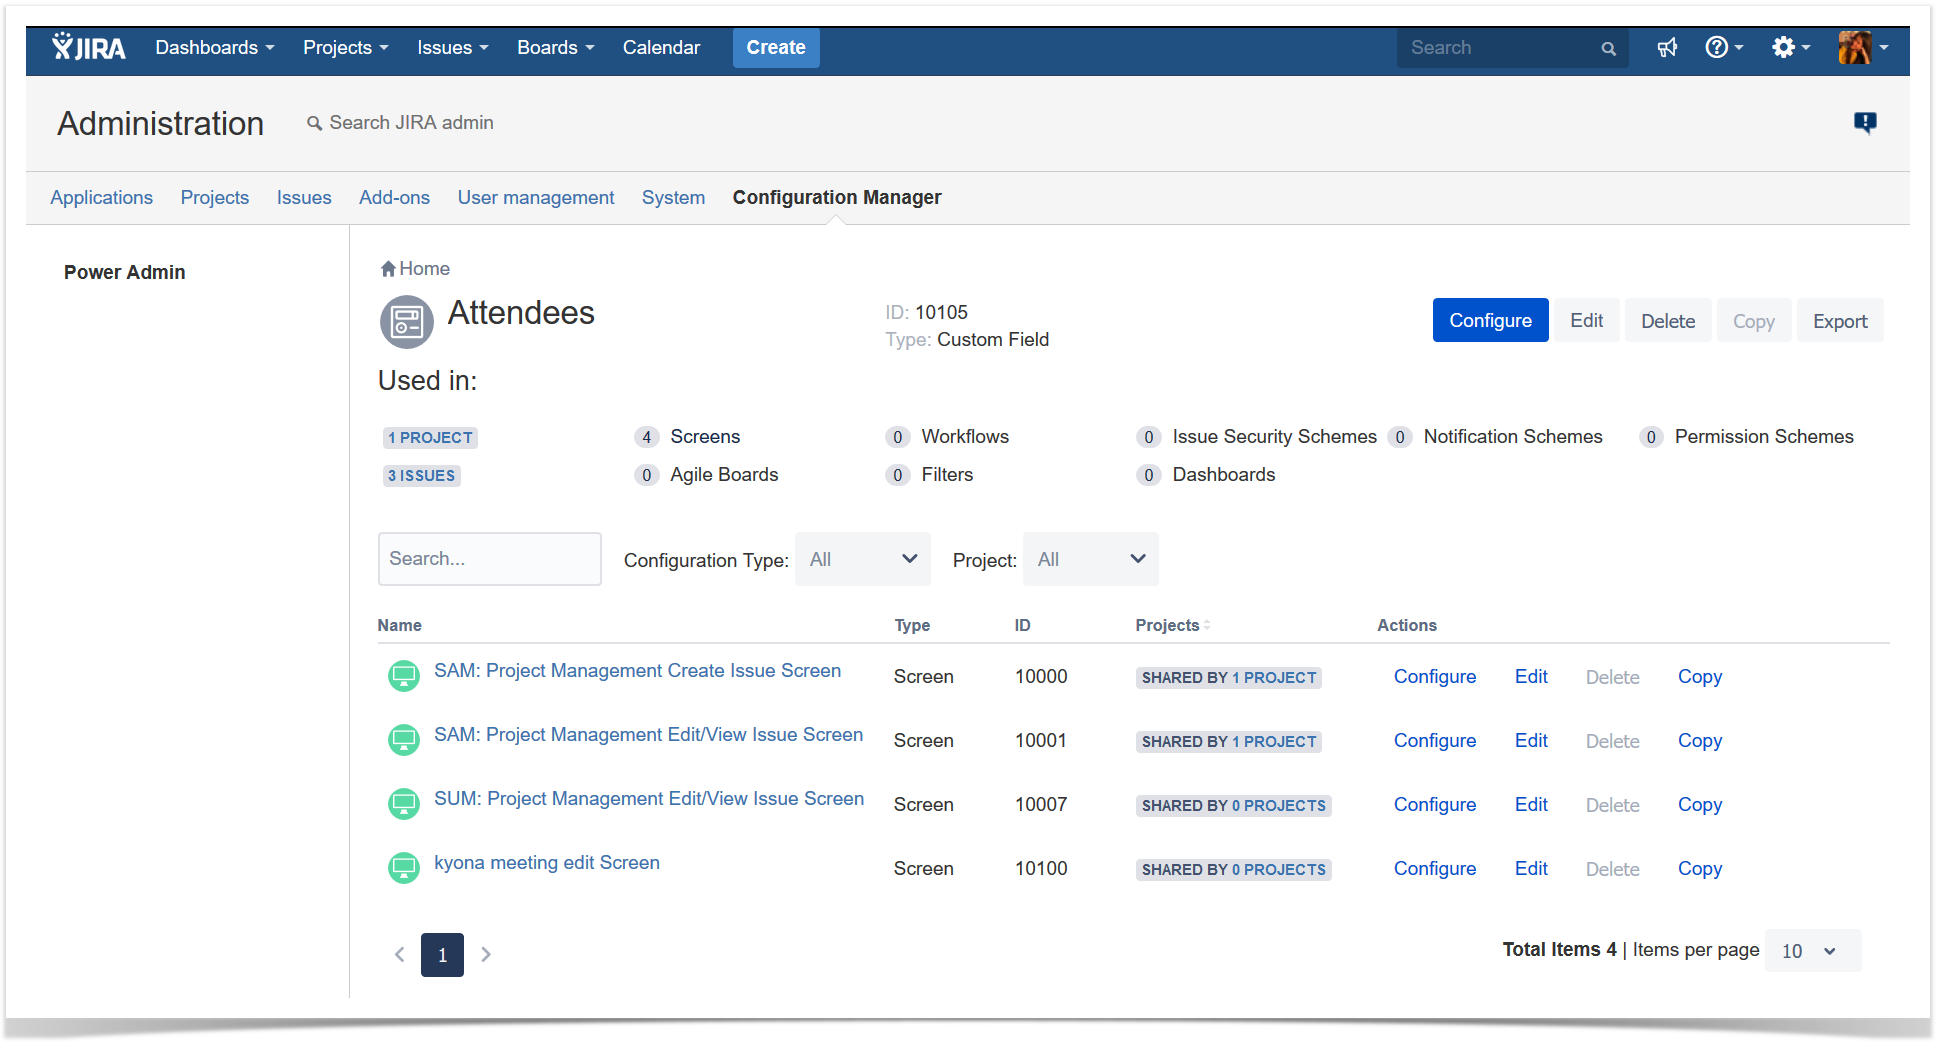The height and width of the screenshot is (1047, 1944).
Task: Click the Edit button for Attendees
Action: 1586,320
